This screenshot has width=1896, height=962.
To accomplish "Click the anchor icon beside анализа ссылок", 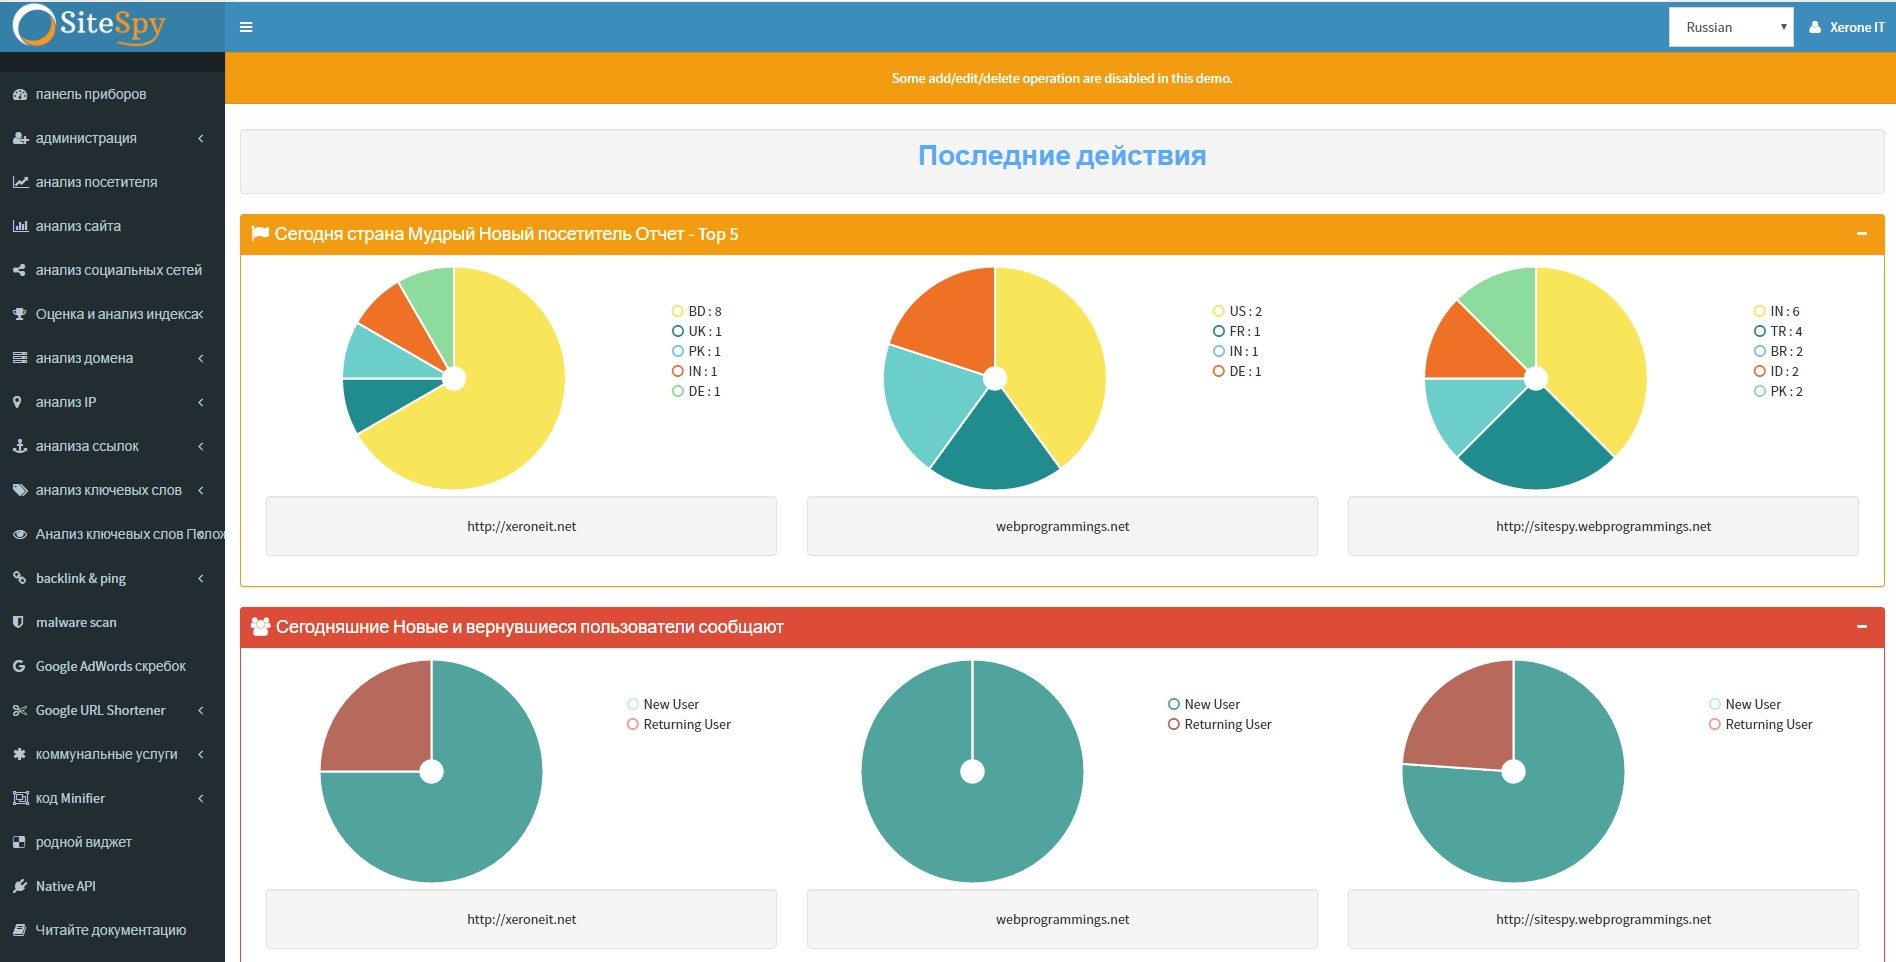I will pyautogui.click(x=19, y=446).
